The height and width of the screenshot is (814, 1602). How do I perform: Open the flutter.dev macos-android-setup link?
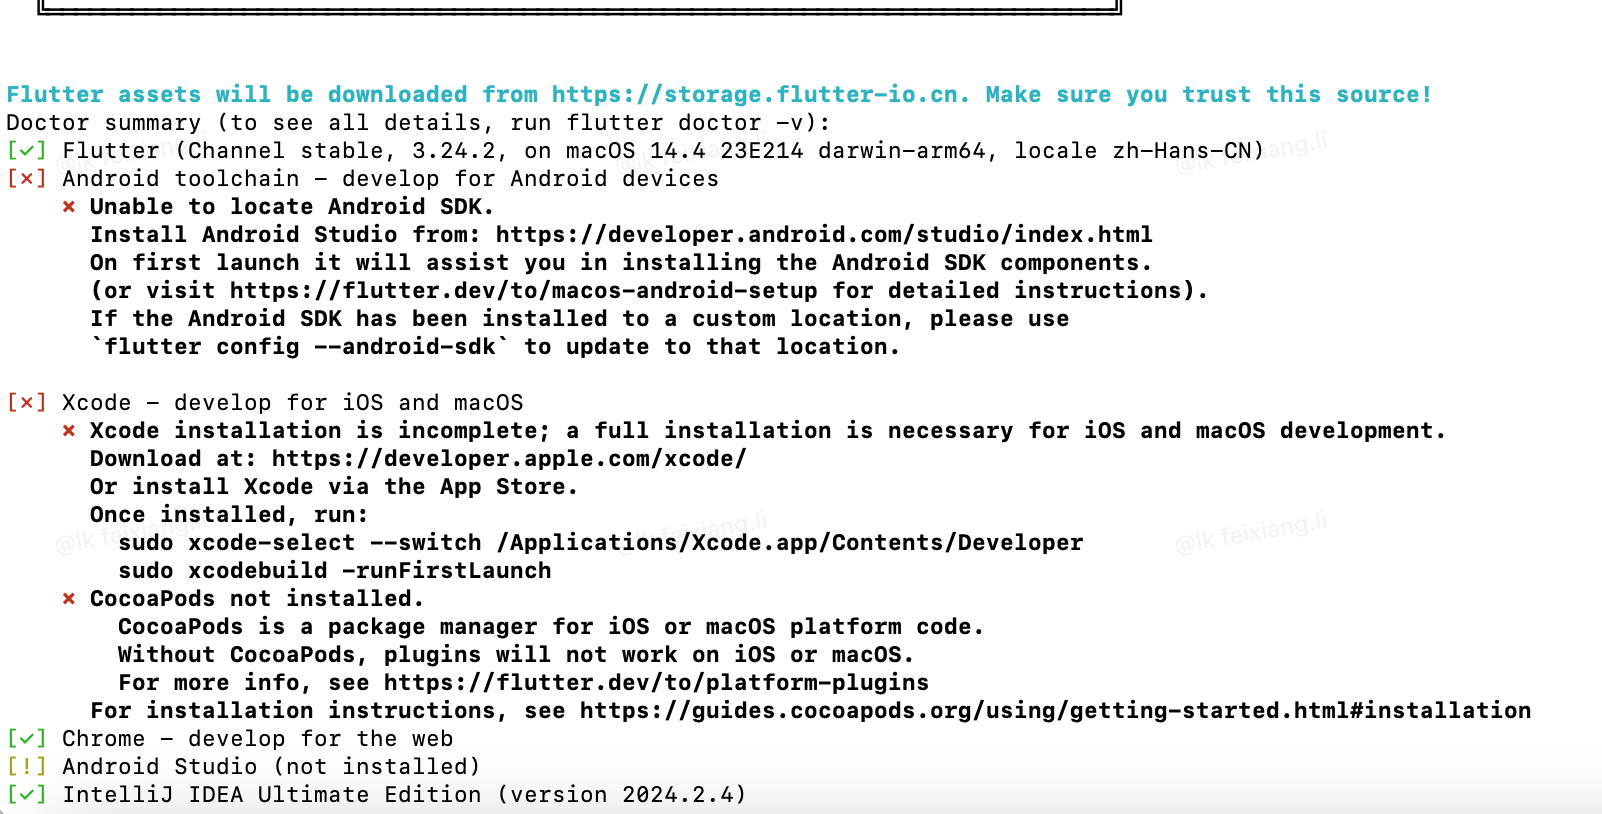tap(524, 291)
